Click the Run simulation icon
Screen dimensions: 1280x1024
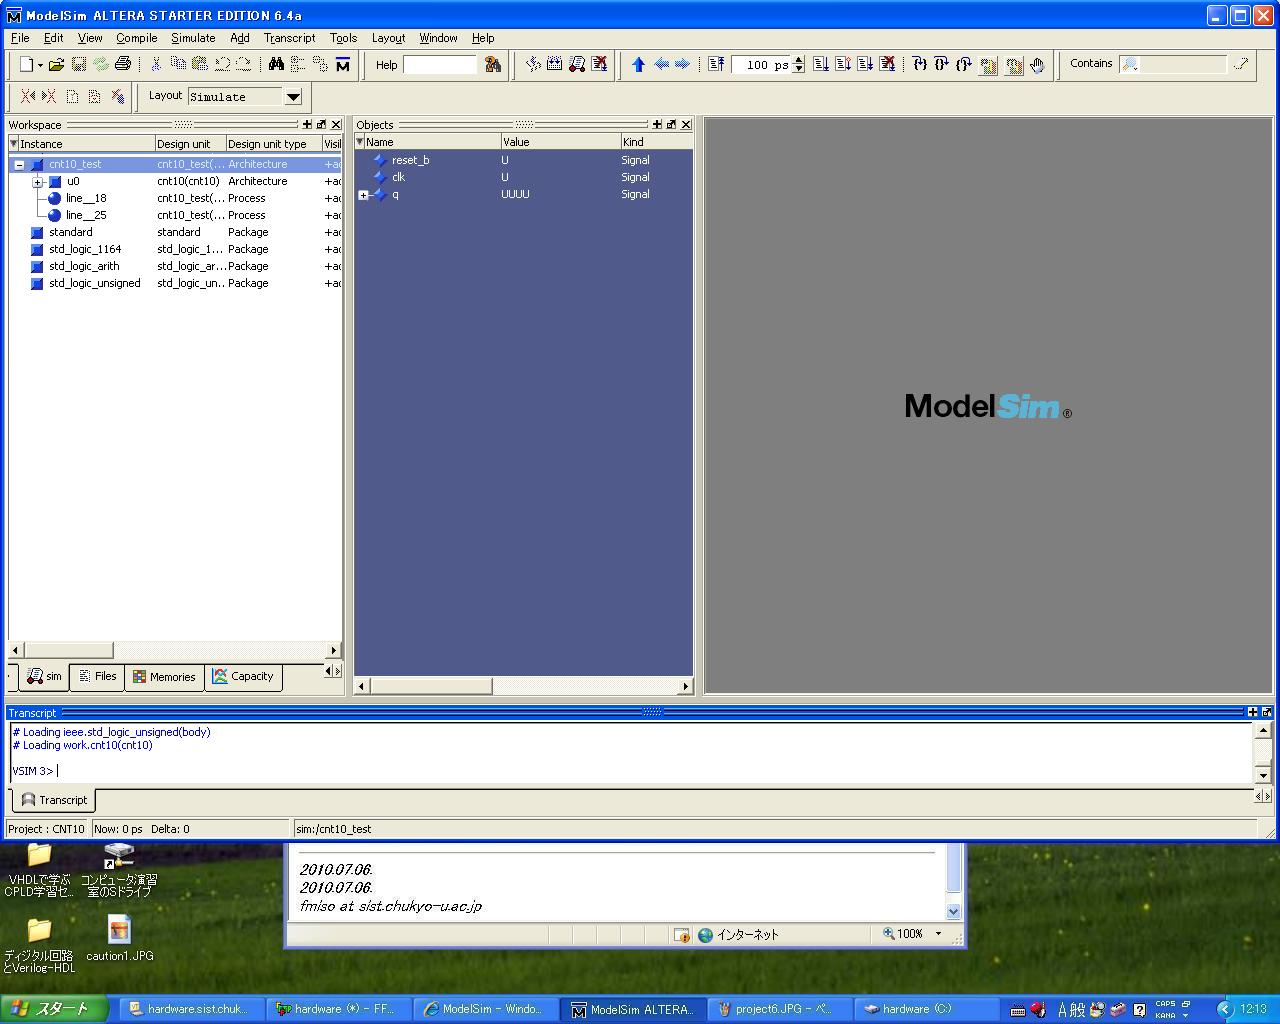pos(821,64)
